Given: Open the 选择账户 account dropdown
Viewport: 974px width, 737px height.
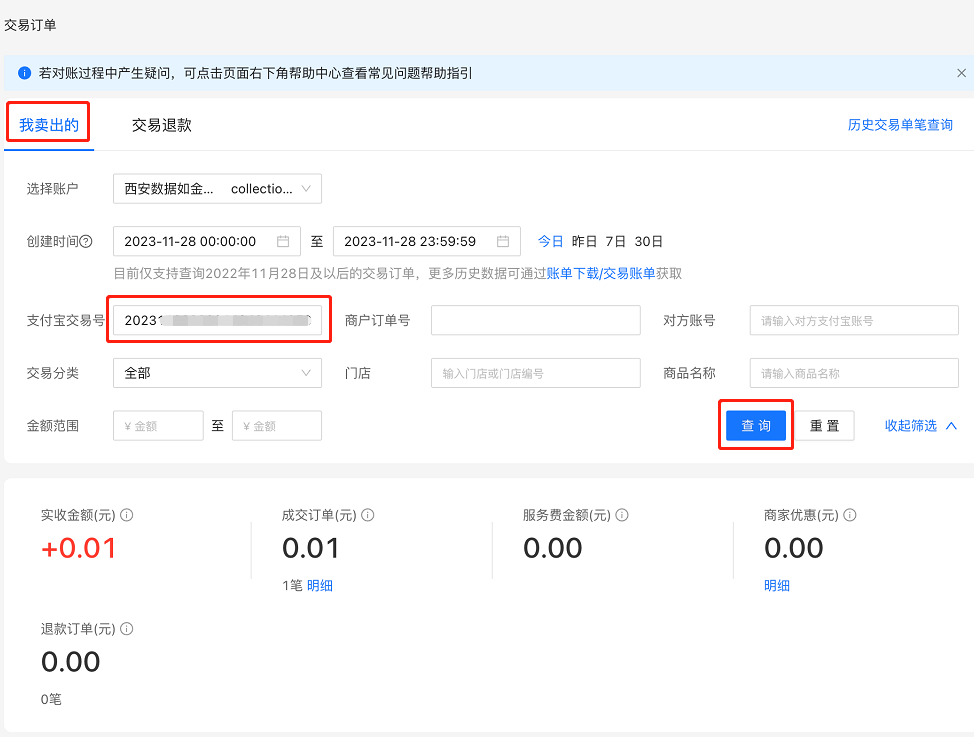Looking at the screenshot, I should coord(217,189).
